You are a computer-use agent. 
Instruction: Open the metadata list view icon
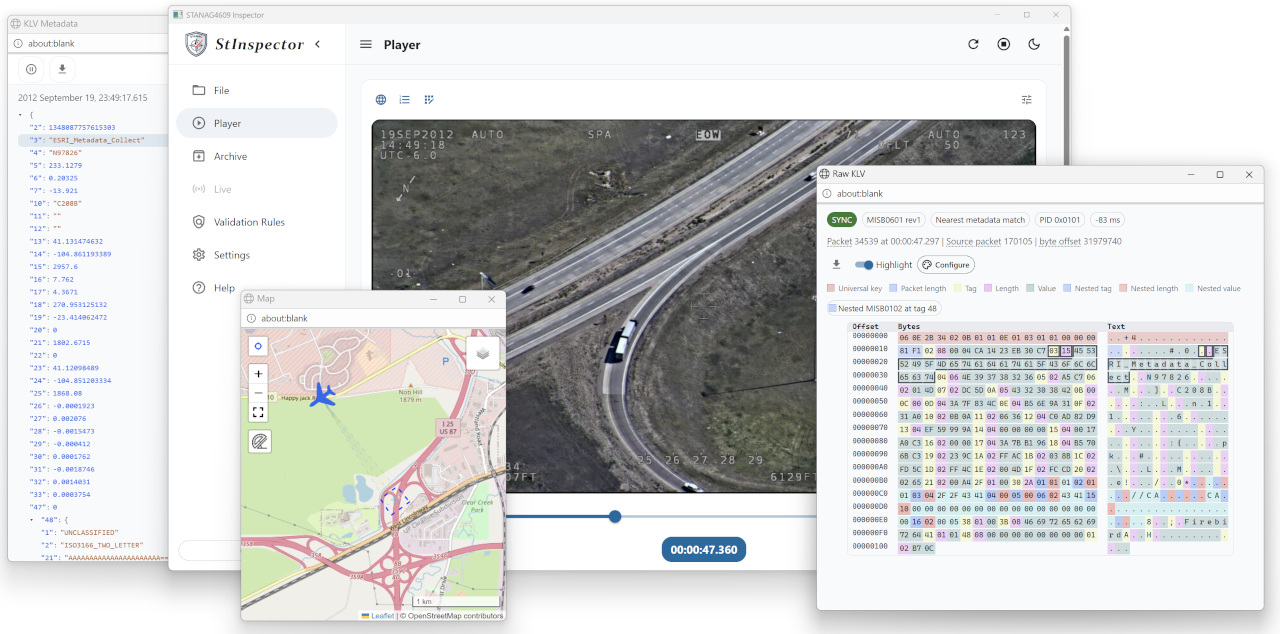click(x=405, y=100)
